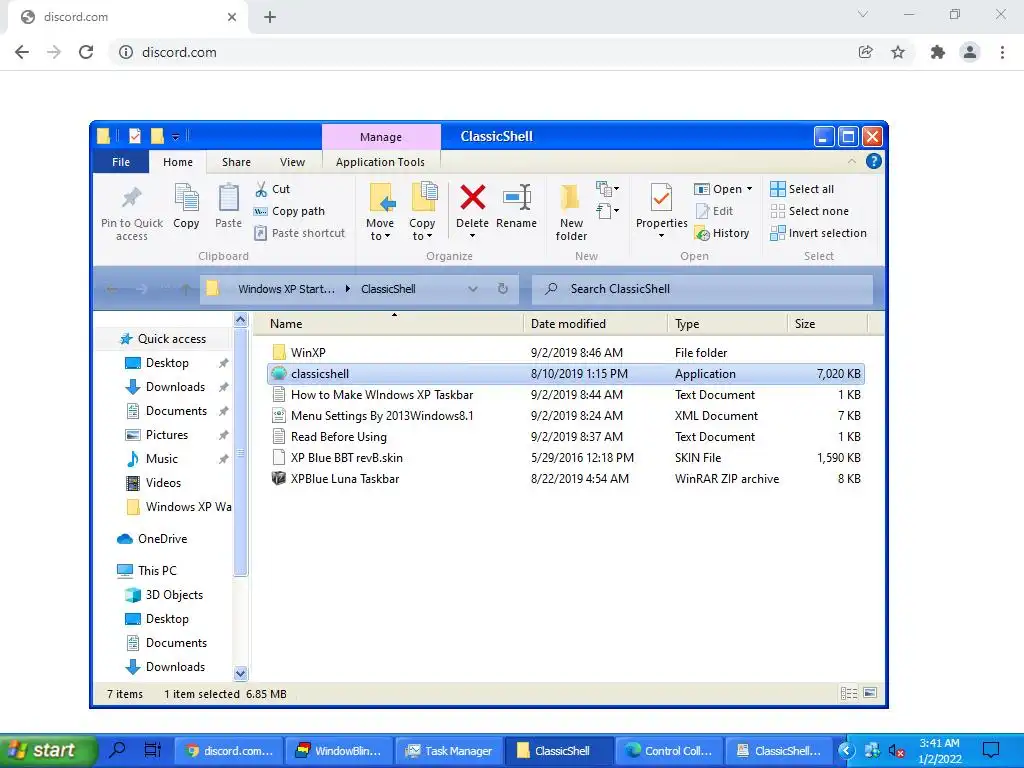Click the Chrome profile avatar icon

tap(970, 52)
